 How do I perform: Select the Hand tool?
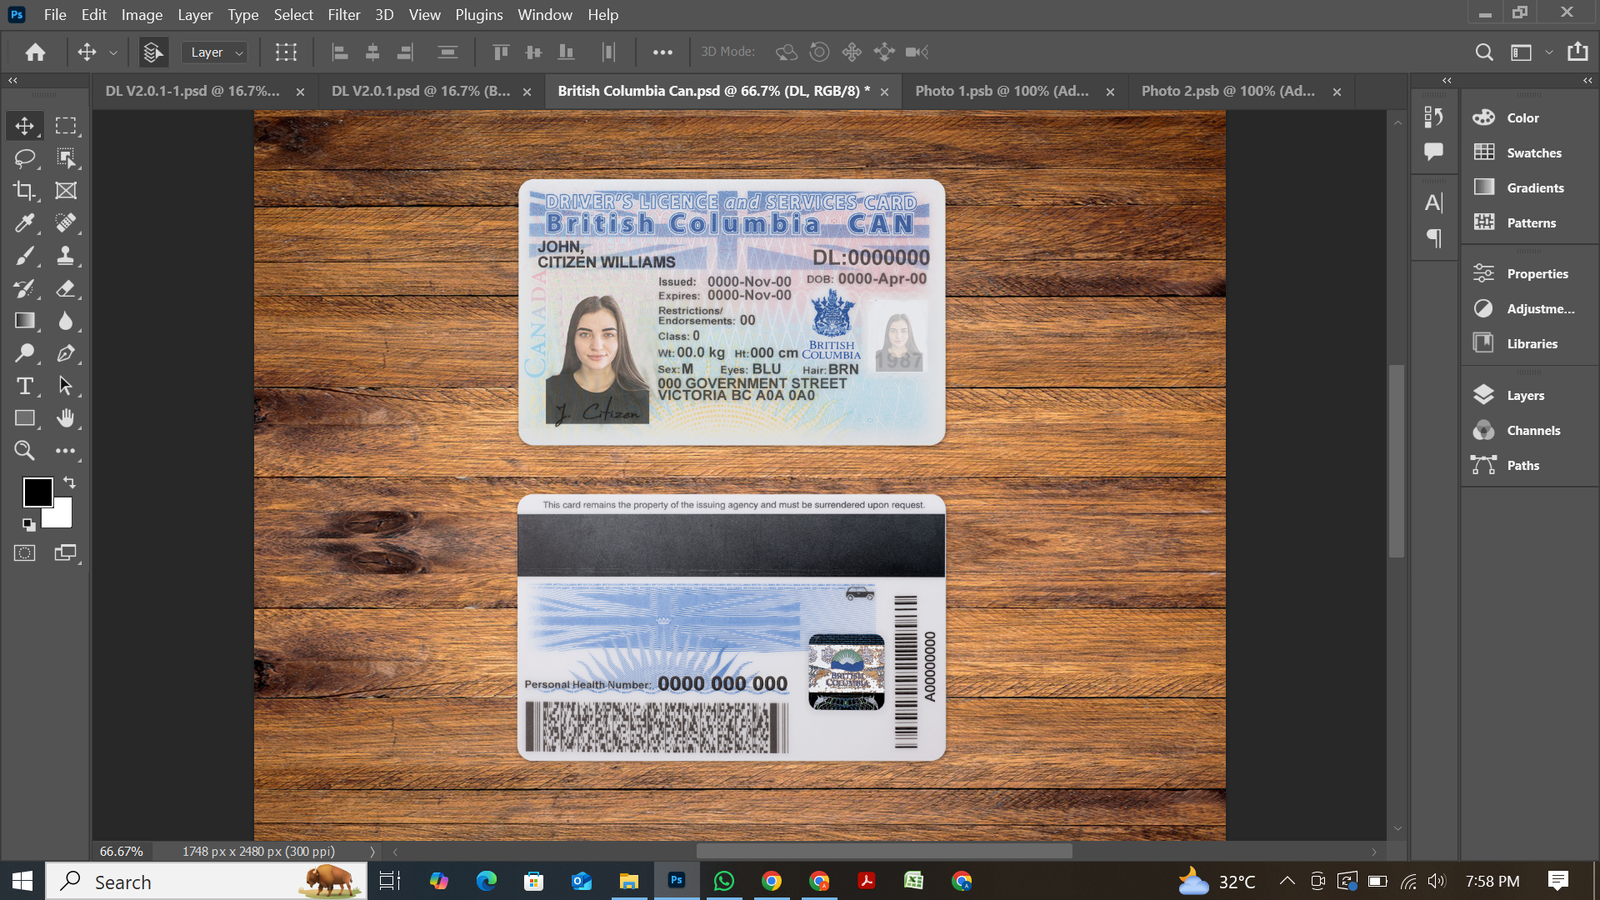pyautogui.click(x=66, y=418)
